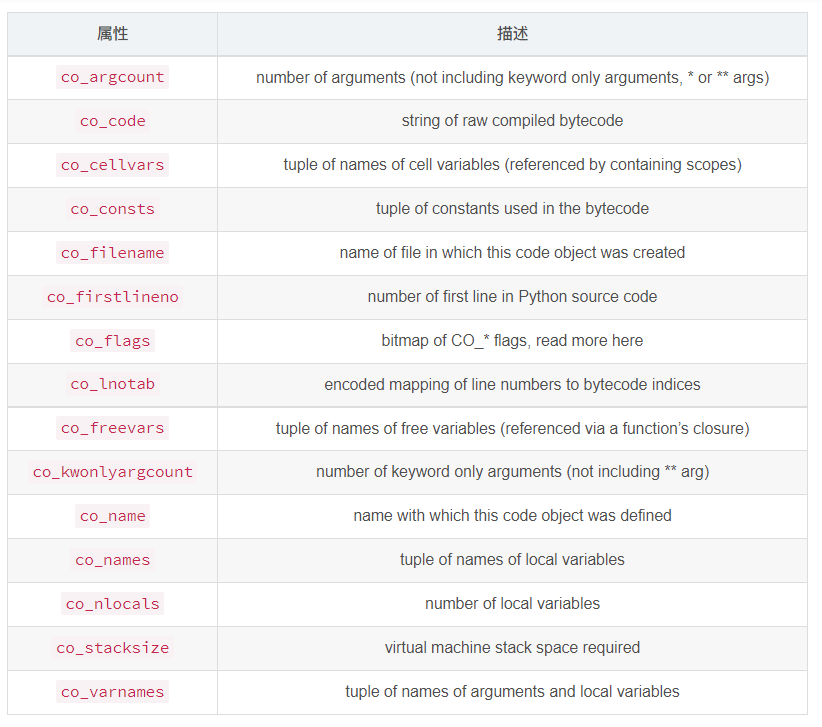Click the 属性 column header

point(112,34)
